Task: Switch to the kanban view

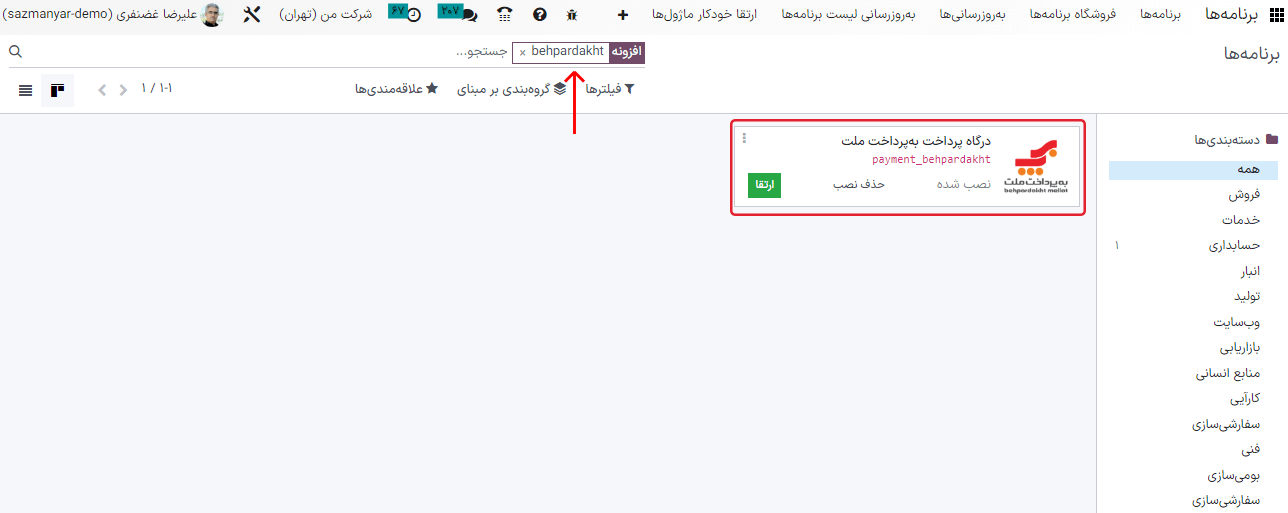Action: [57, 90]
